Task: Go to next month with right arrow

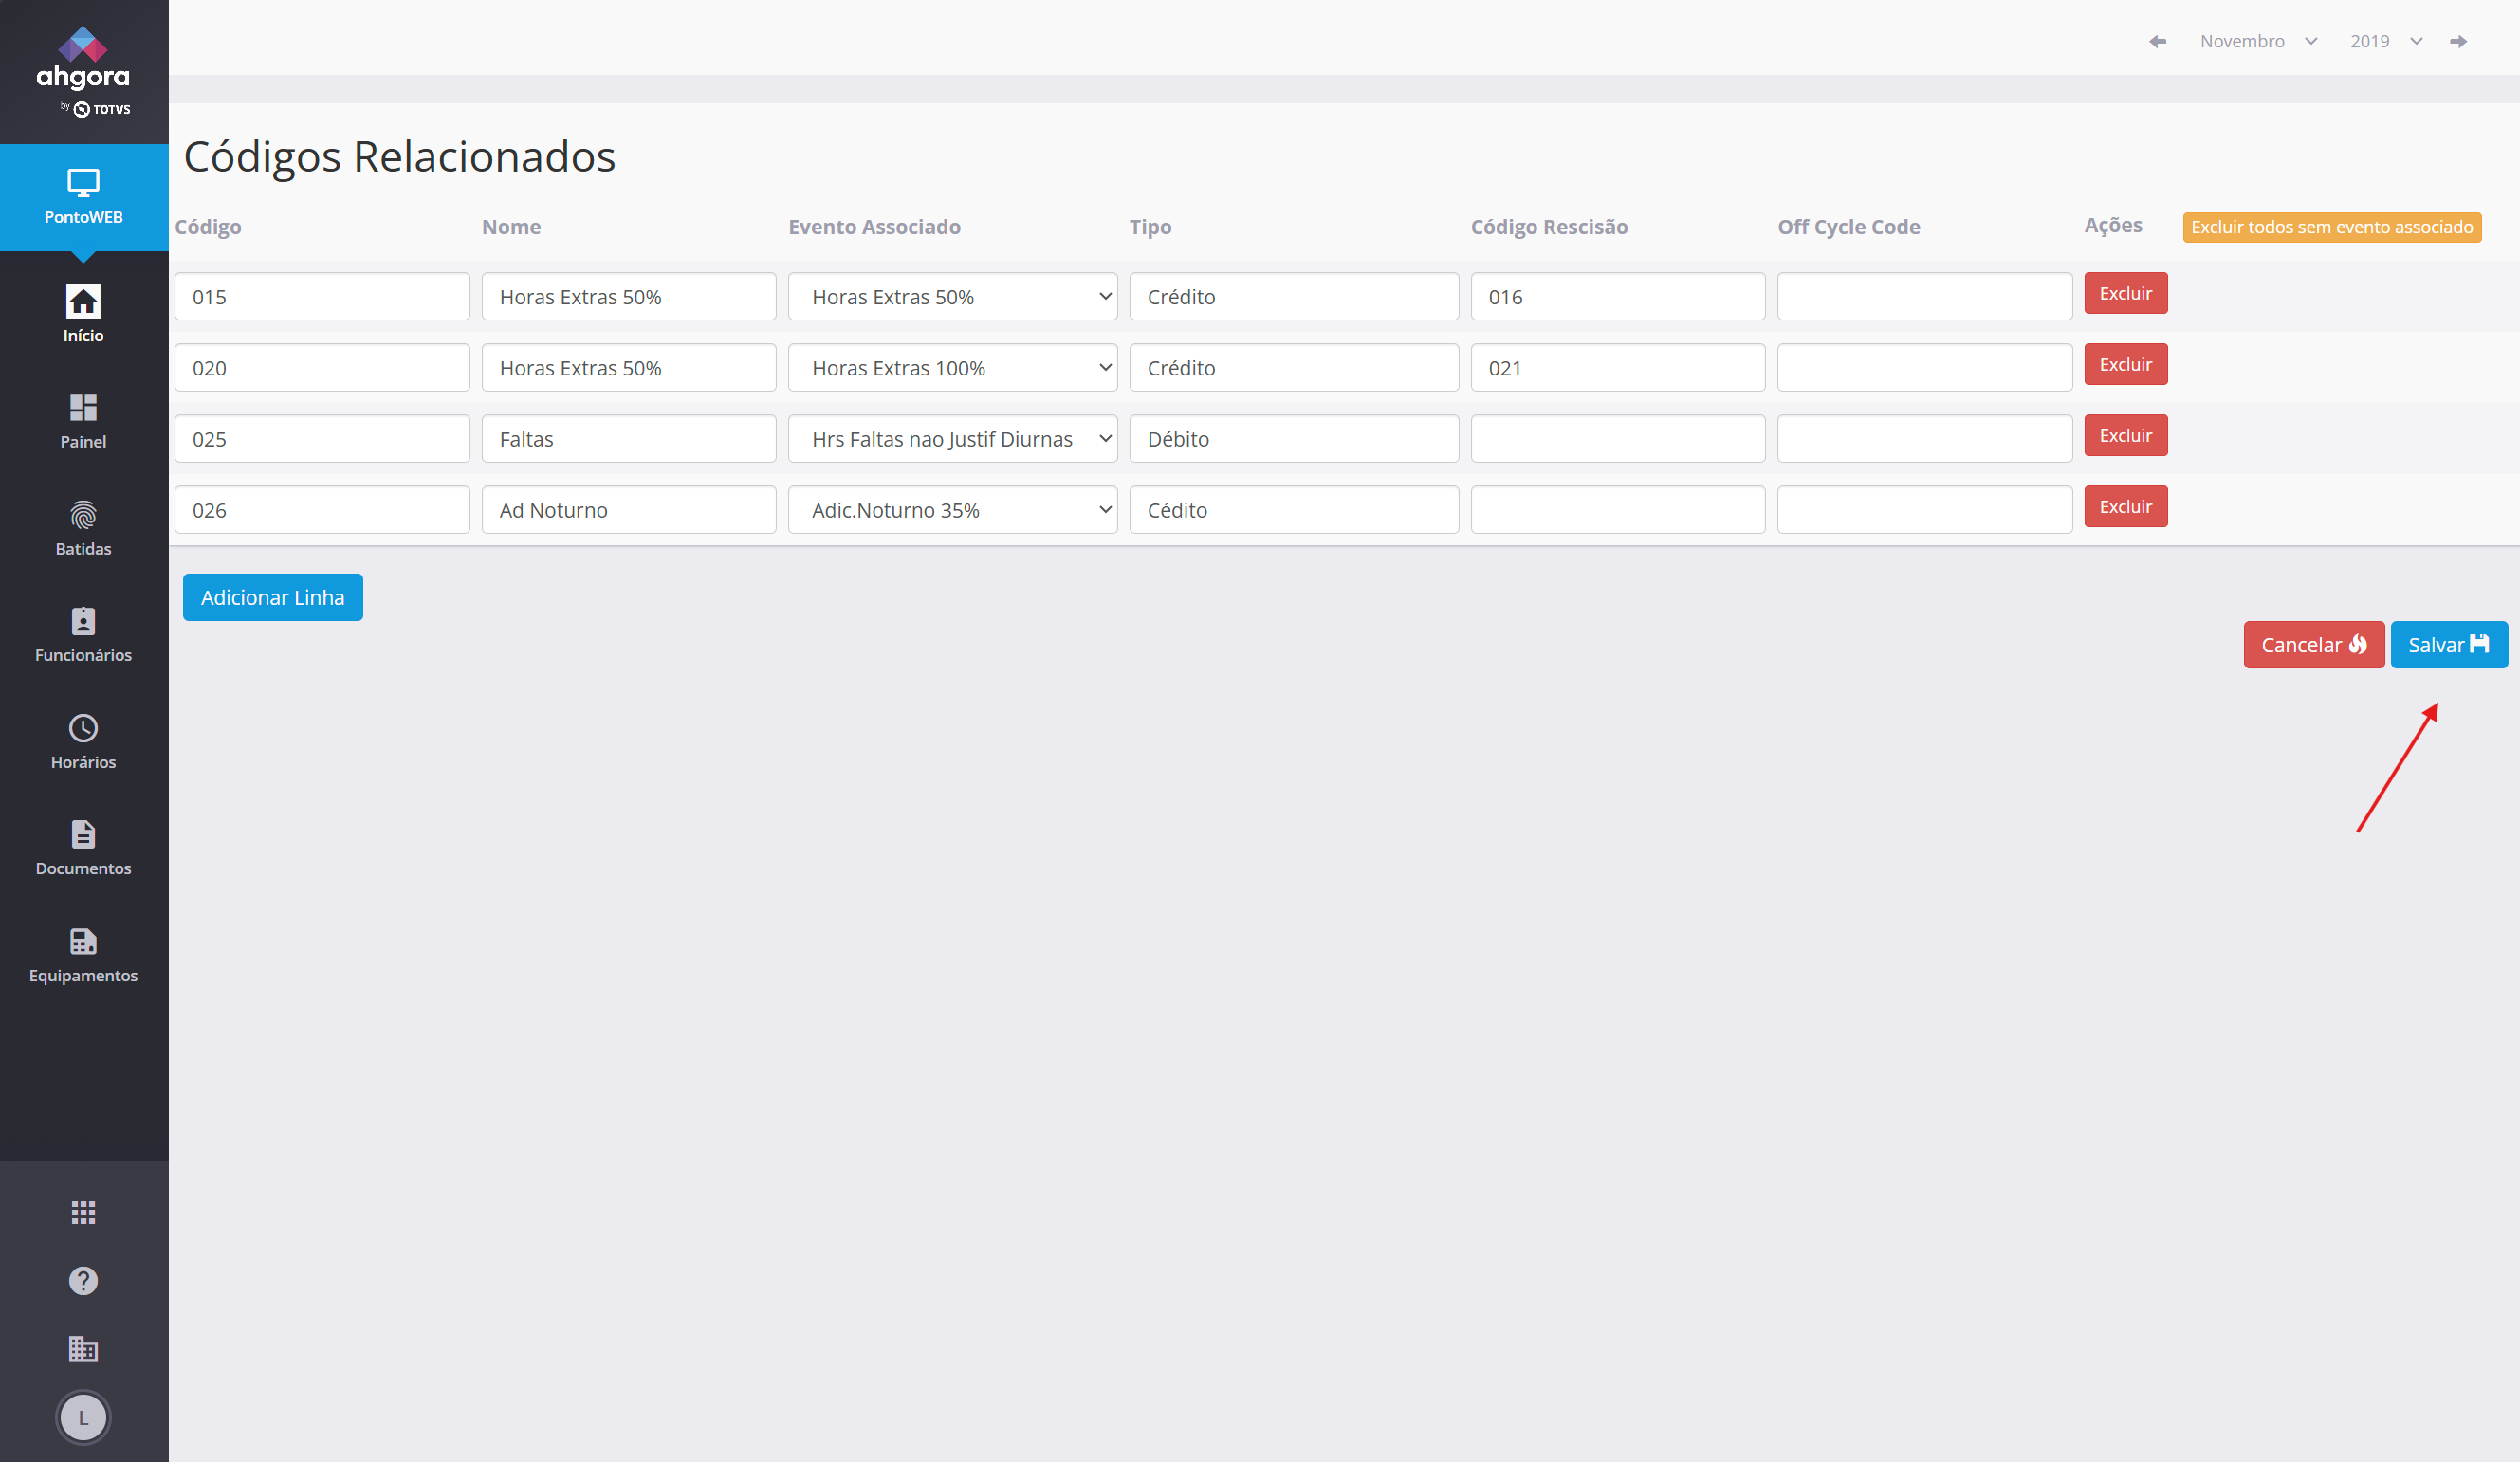Action: coord(2458,41)
